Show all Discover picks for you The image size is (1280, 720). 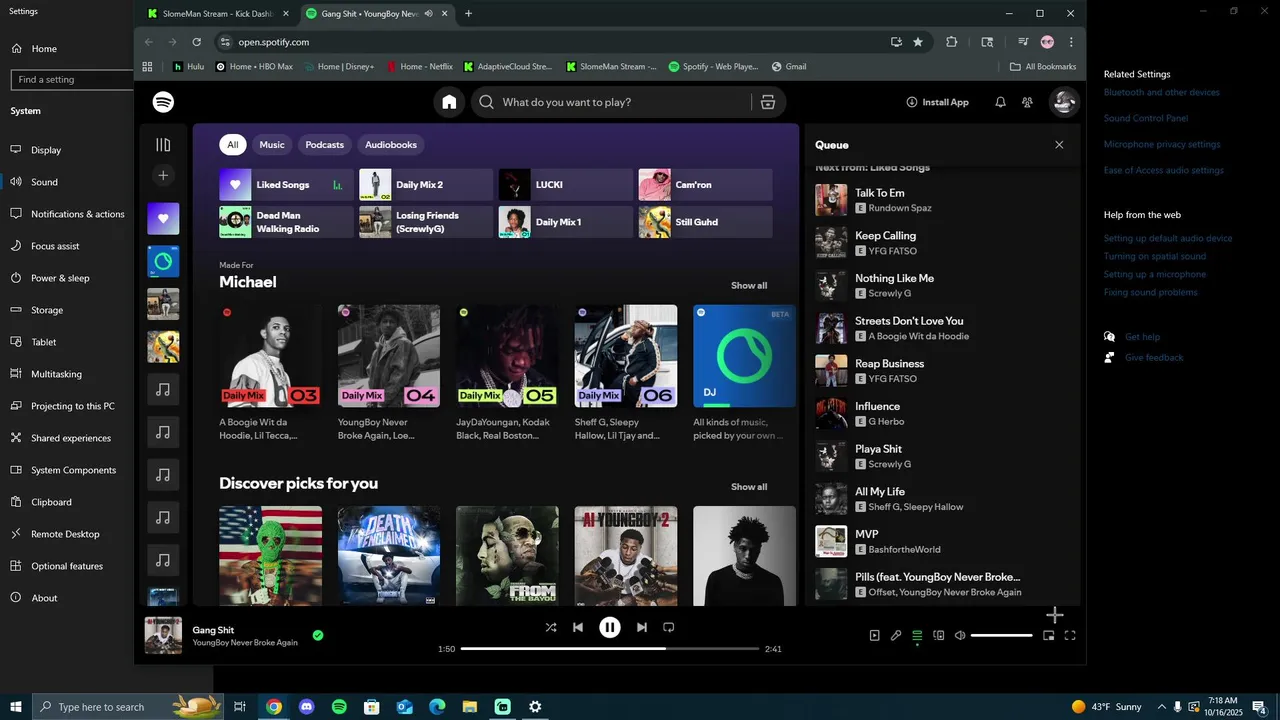point(749,487)
